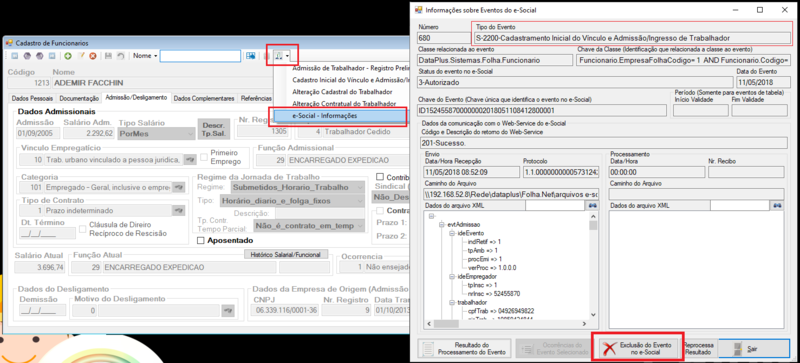Toggle Aposentado checkbox
800x363 pixels.
point(201,240)
